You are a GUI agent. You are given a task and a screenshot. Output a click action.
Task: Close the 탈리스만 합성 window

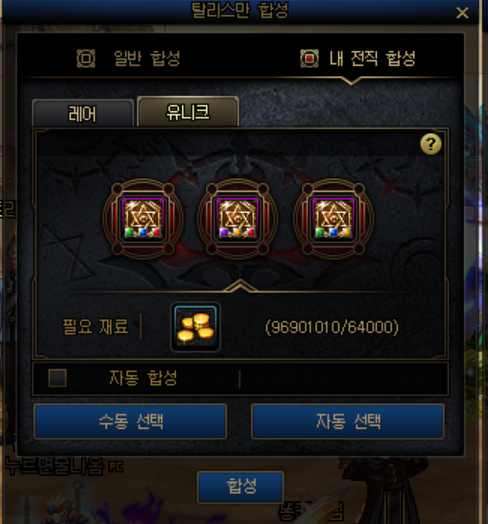pyautogui.click(x=462, y=13)
